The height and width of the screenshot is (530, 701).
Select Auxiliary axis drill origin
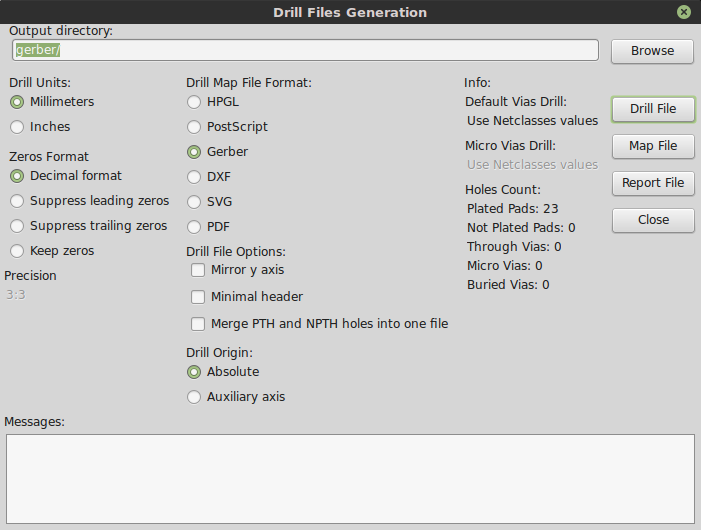click(x=194, y=397)
